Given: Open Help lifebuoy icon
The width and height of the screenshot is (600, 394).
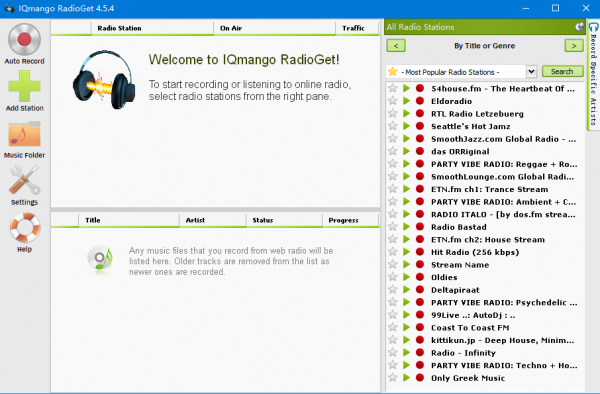Looking at the screenshot, I should (x=24, y=227).
